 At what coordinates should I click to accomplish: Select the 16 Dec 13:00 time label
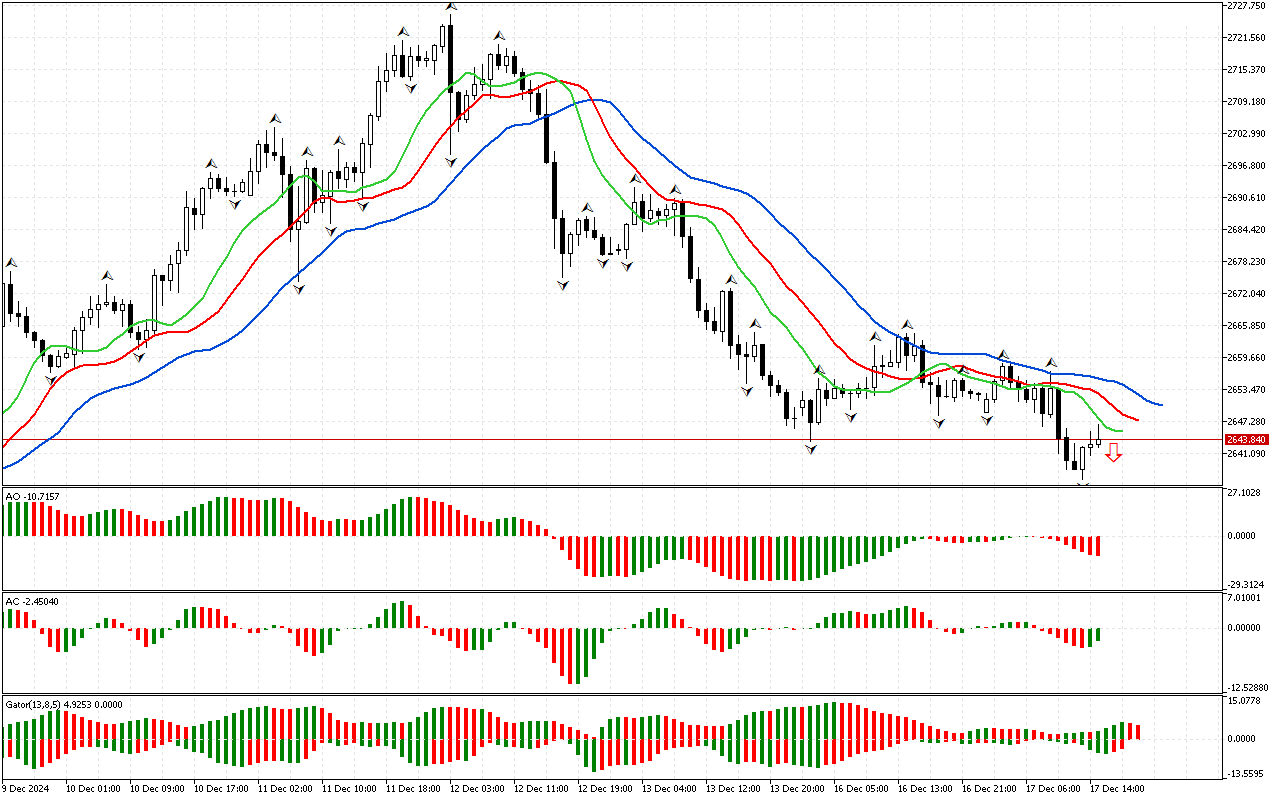pos(925,788)
